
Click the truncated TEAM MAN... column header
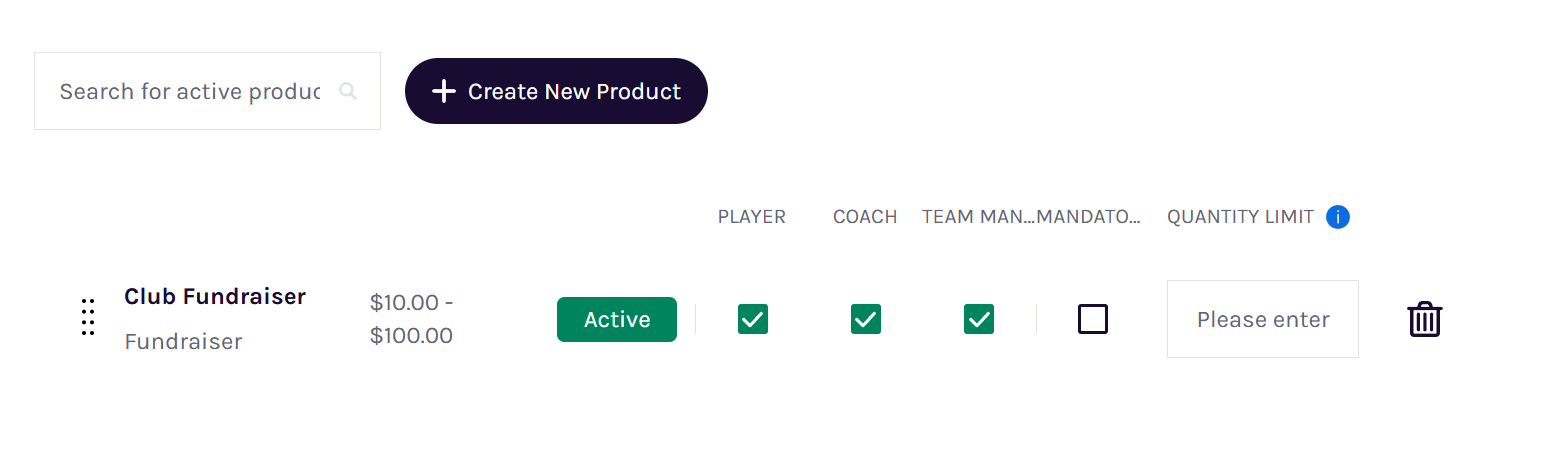979,217
